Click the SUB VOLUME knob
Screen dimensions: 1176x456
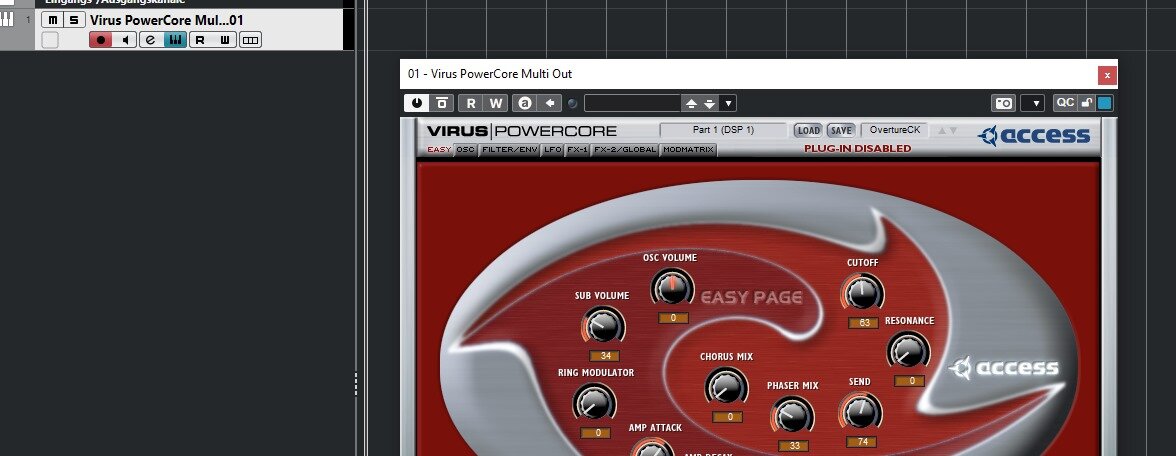603,326
